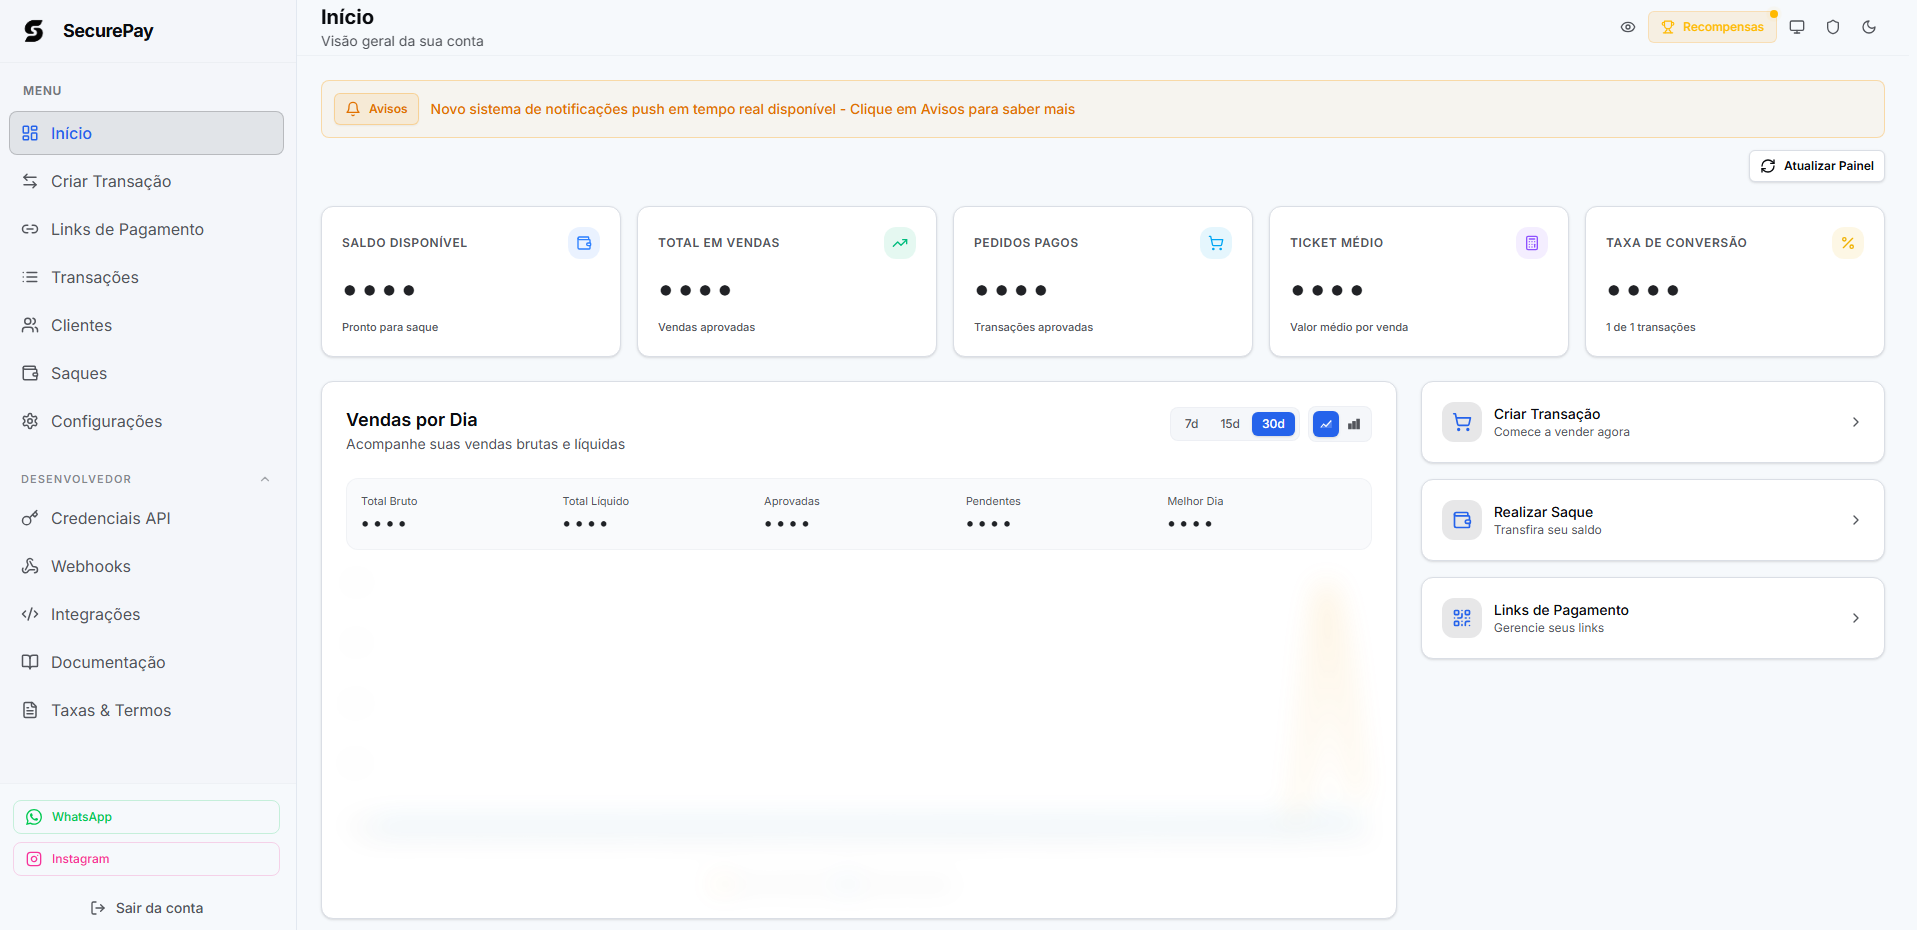
Task: Toggle the eye icon to show hidden values
Action: click(1627, 27)
